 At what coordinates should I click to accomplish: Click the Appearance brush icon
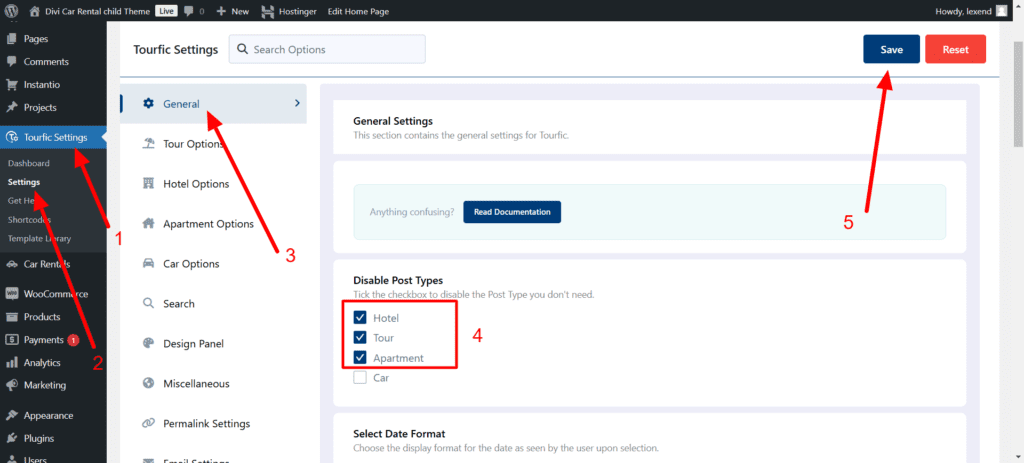(x=12, y=415)
